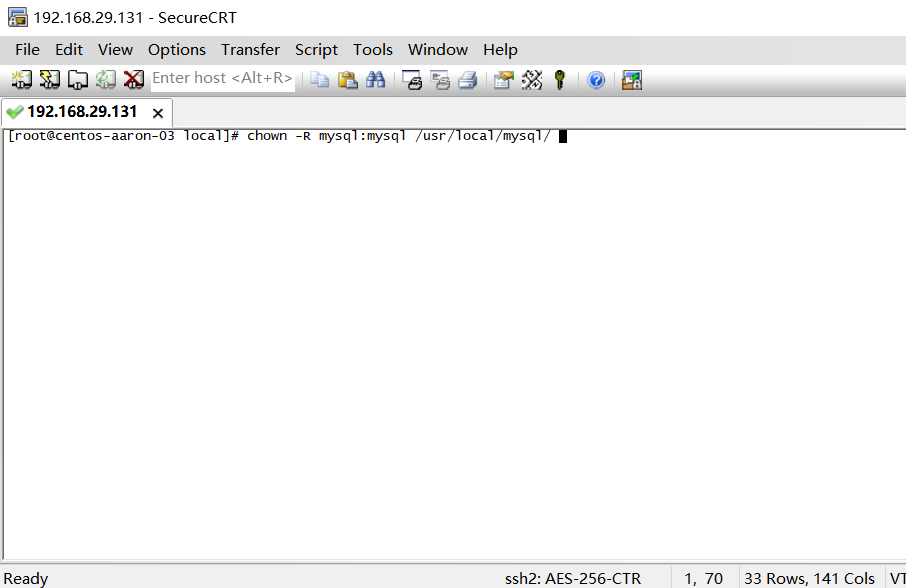Open the Tools menu
The image size is (906, 588).
coord(373,50)
